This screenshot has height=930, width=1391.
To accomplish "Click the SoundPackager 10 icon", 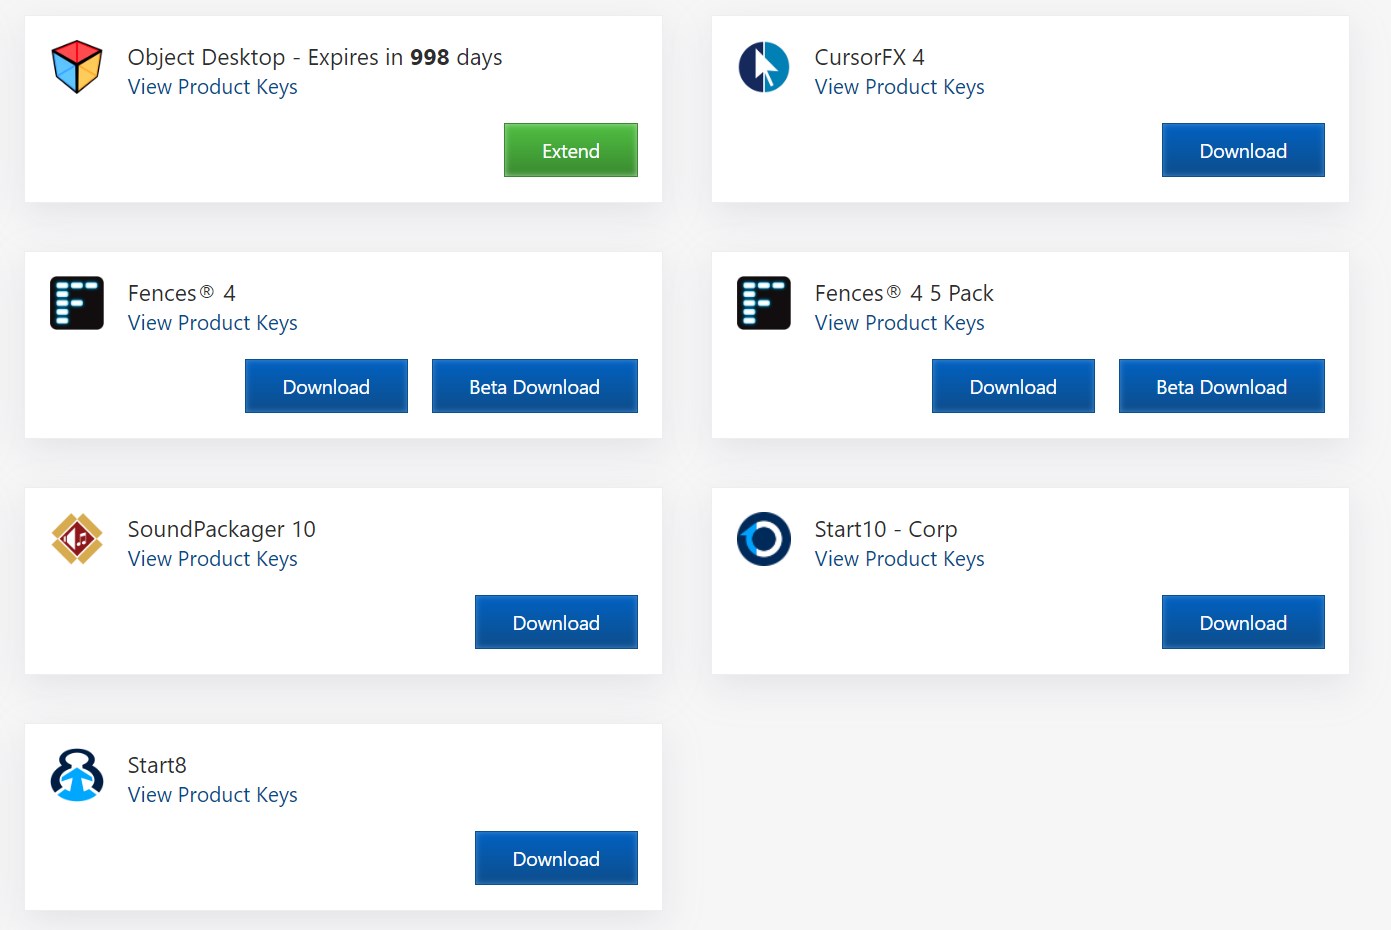I will coord(77,539).
